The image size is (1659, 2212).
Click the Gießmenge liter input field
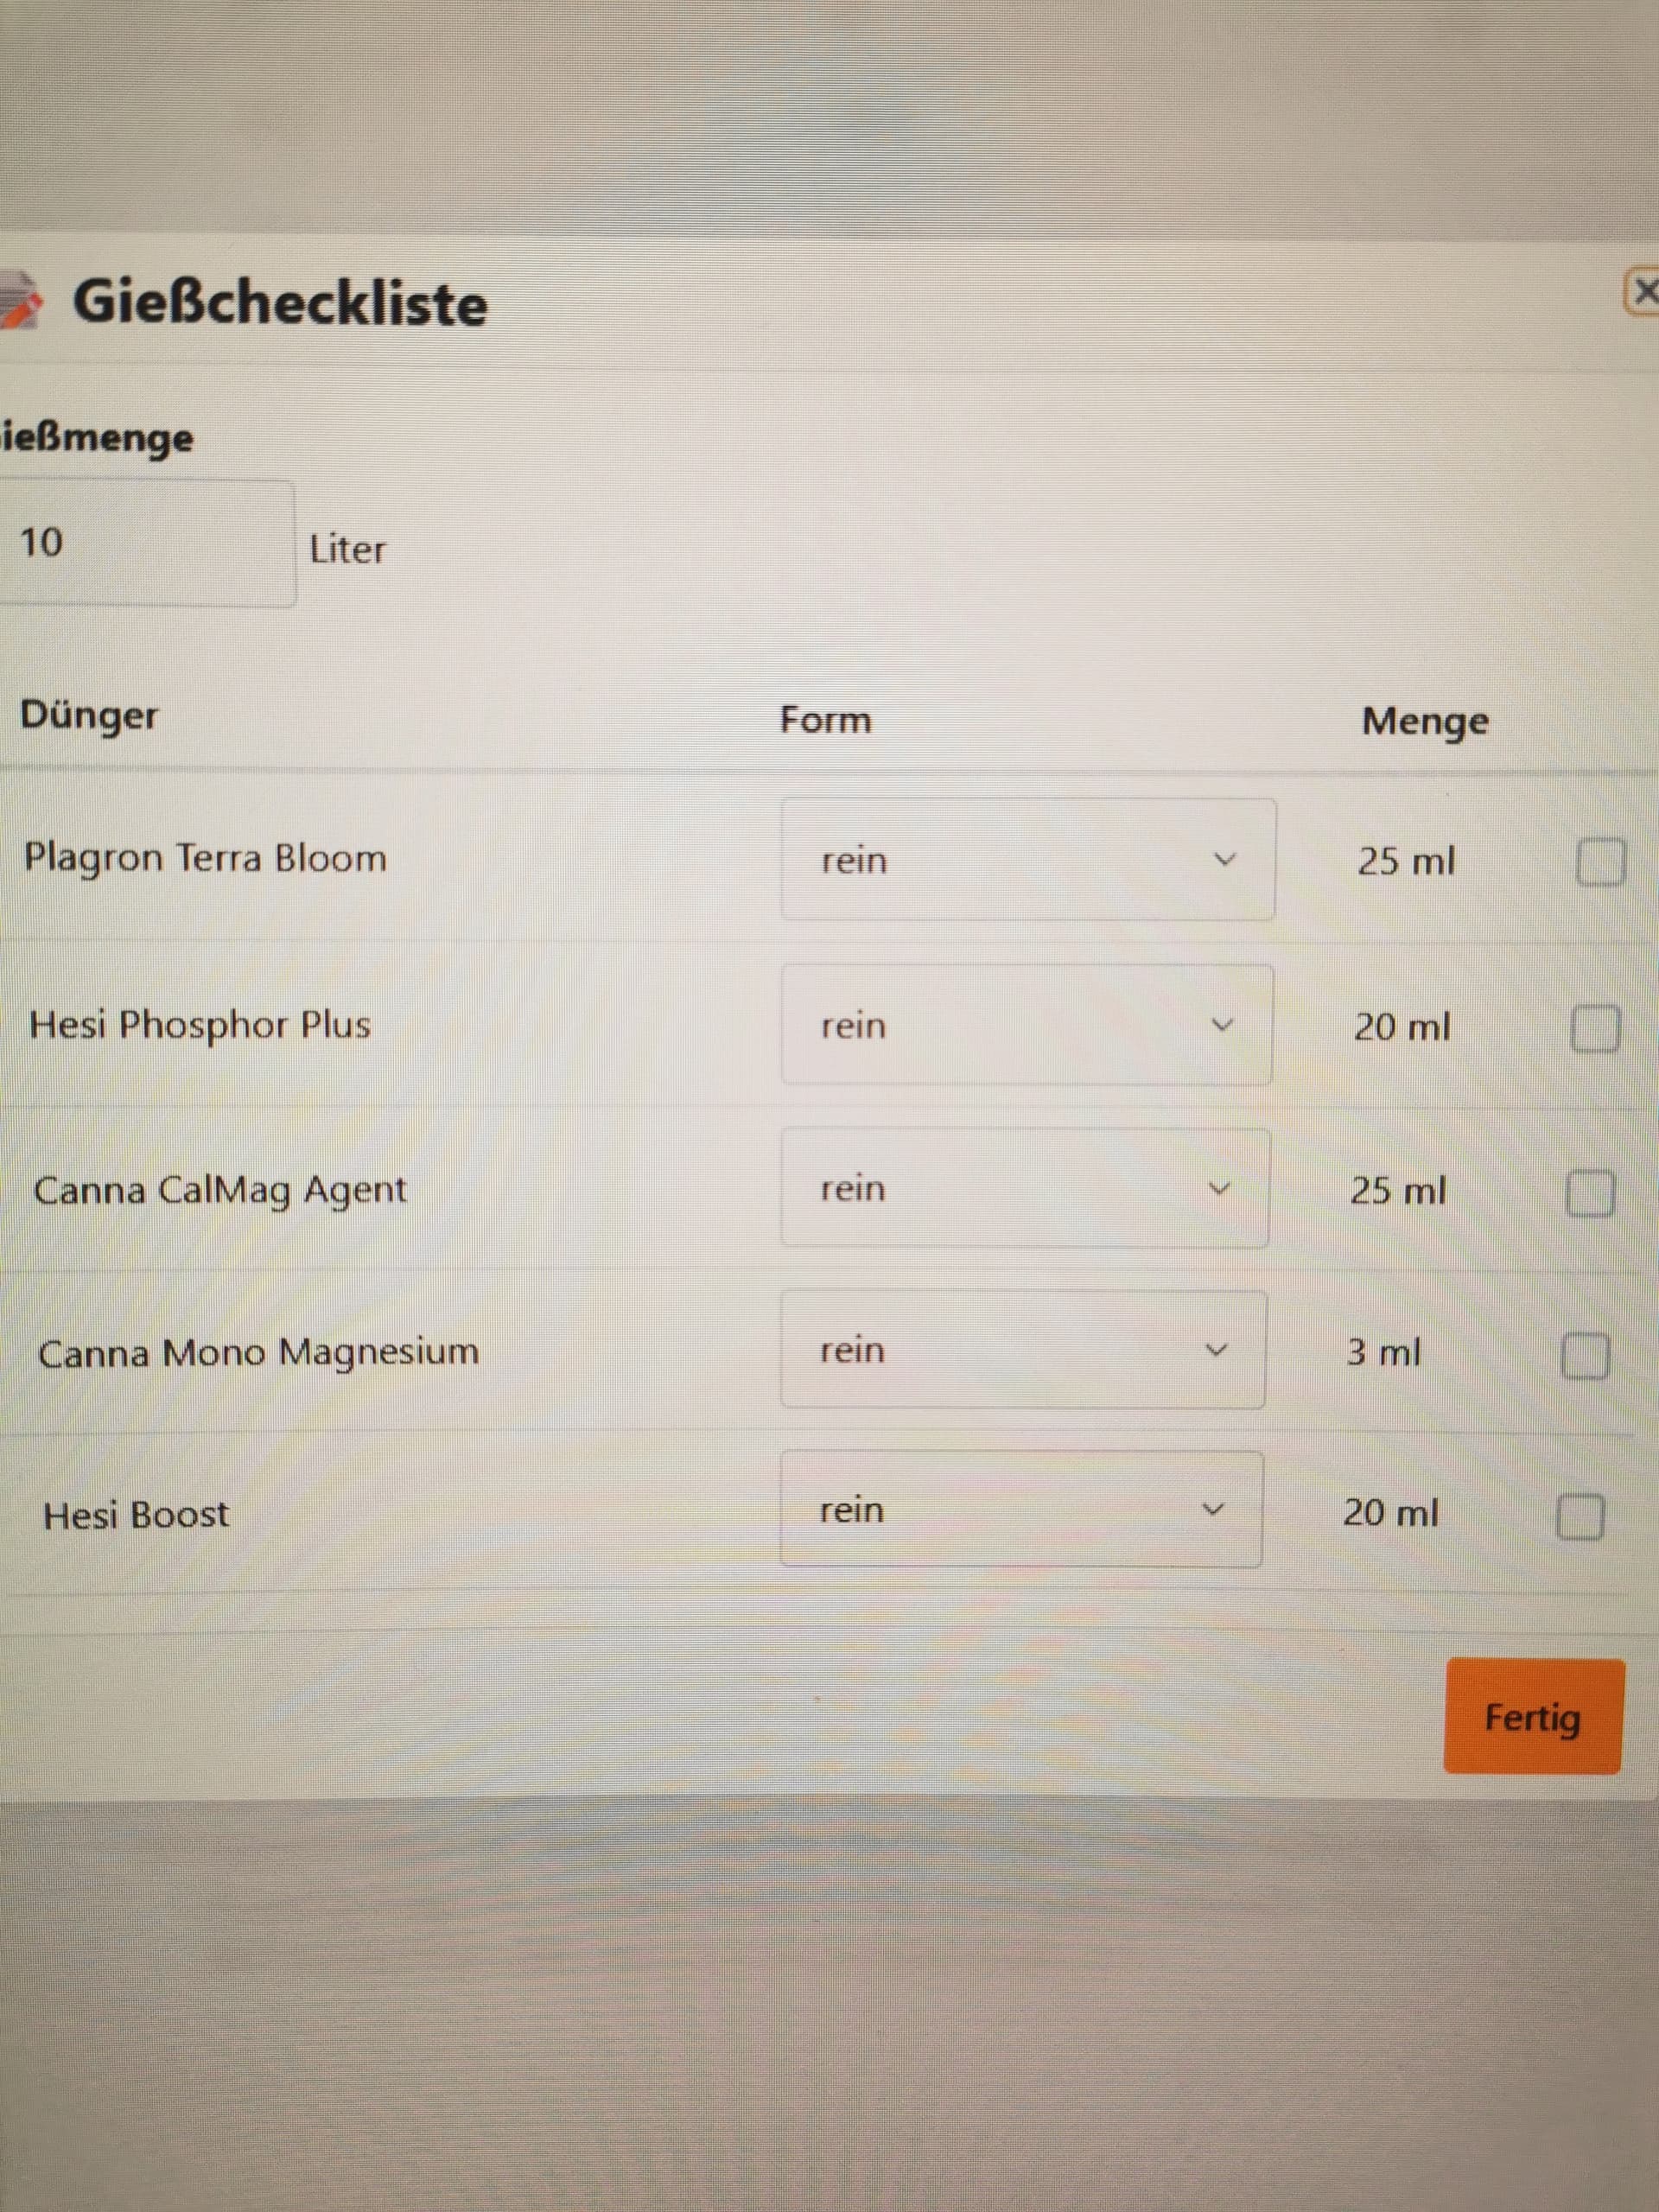[145, 543]
